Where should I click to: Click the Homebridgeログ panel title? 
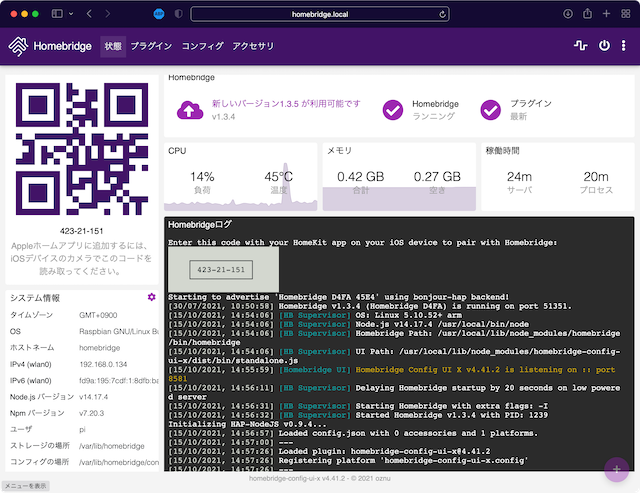coord(200,224)
